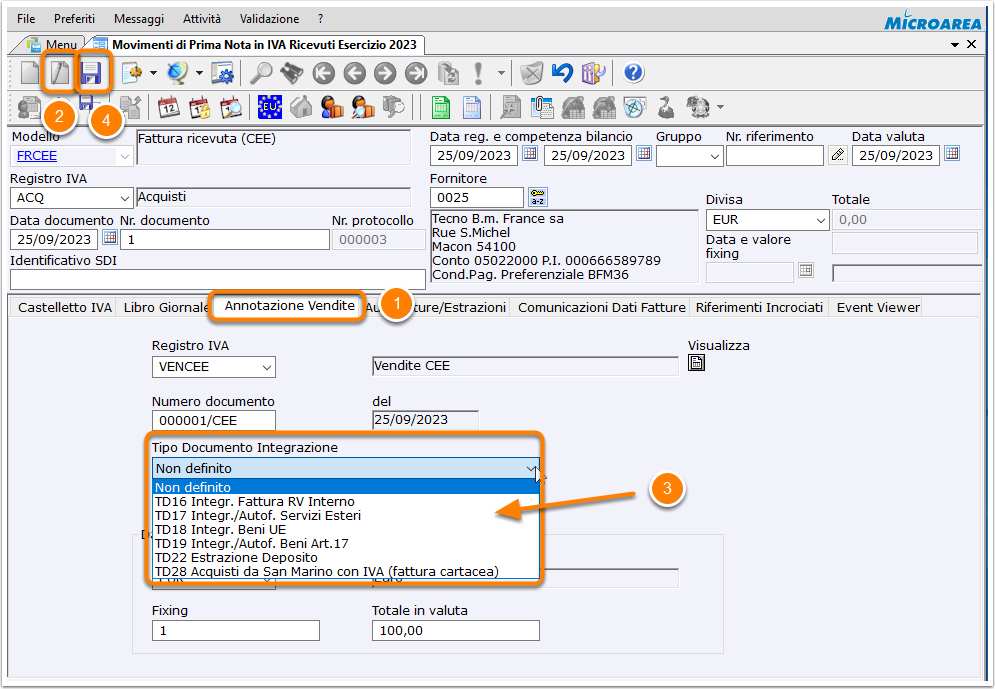Expand the VENCEE Registro IVA dropdown
995x689 pixels.
267,367
